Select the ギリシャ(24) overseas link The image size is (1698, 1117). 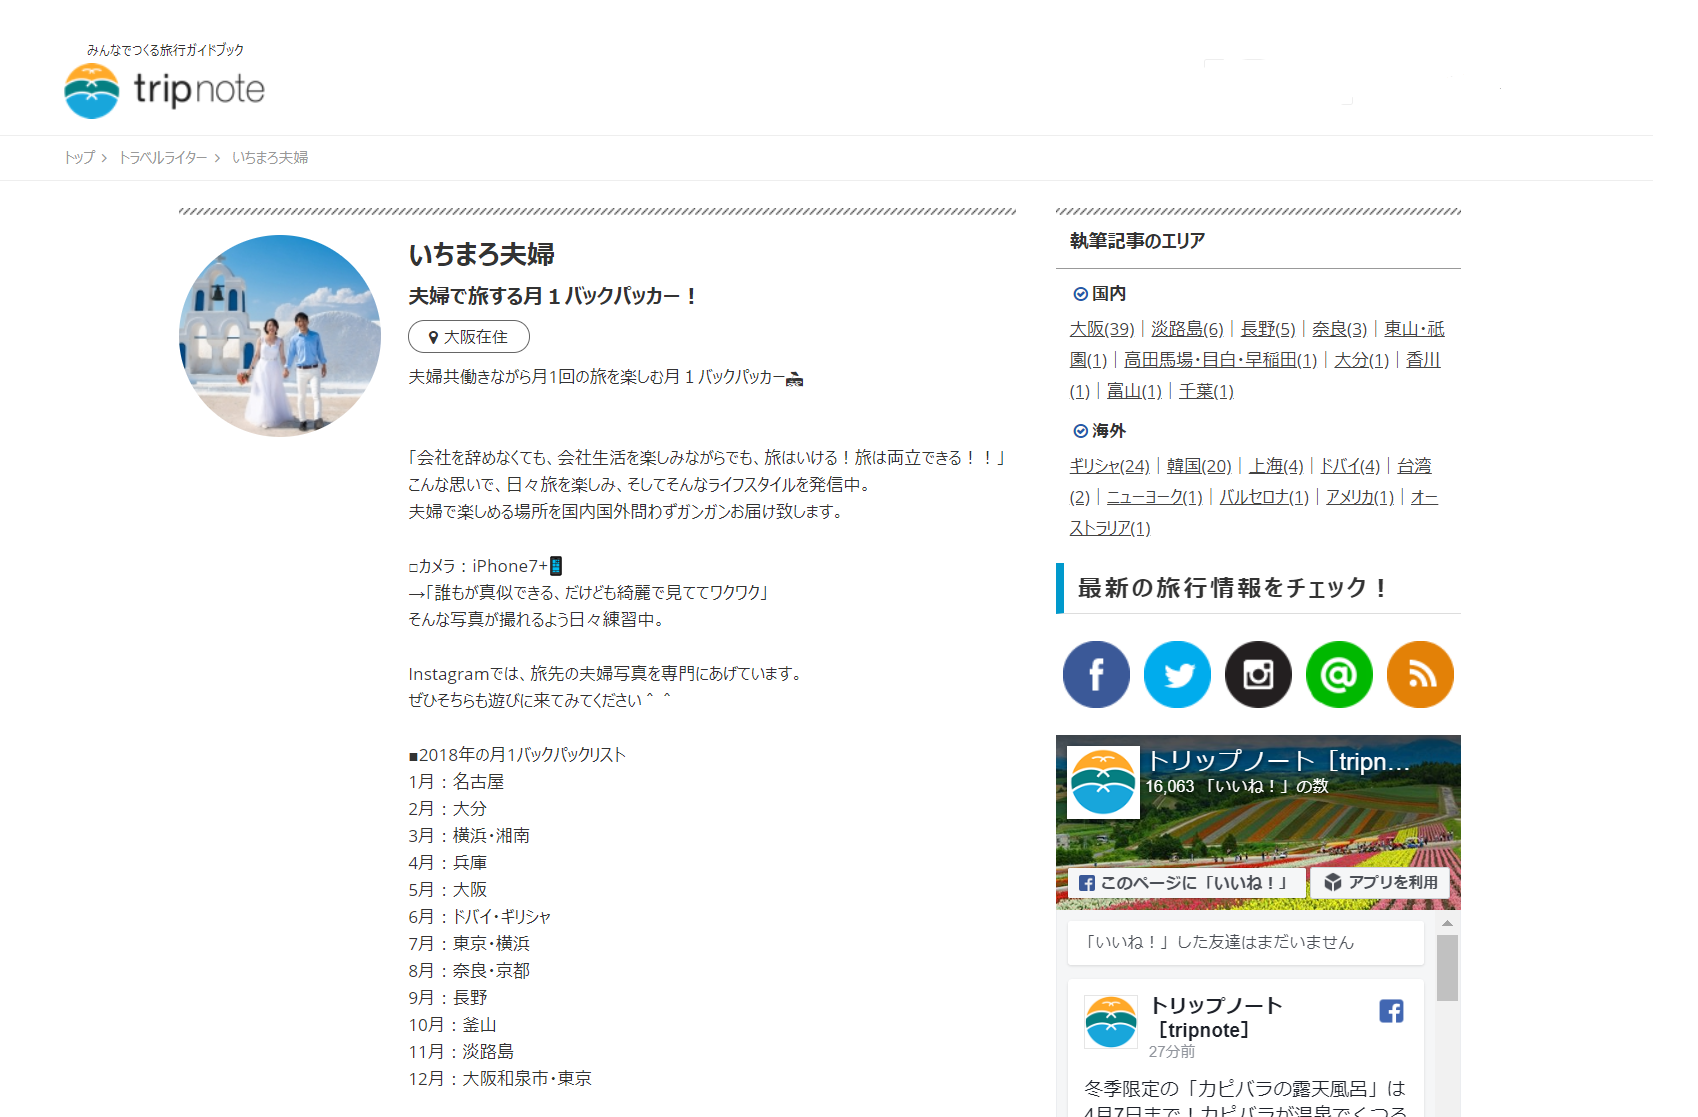[x=1109, y=466]
